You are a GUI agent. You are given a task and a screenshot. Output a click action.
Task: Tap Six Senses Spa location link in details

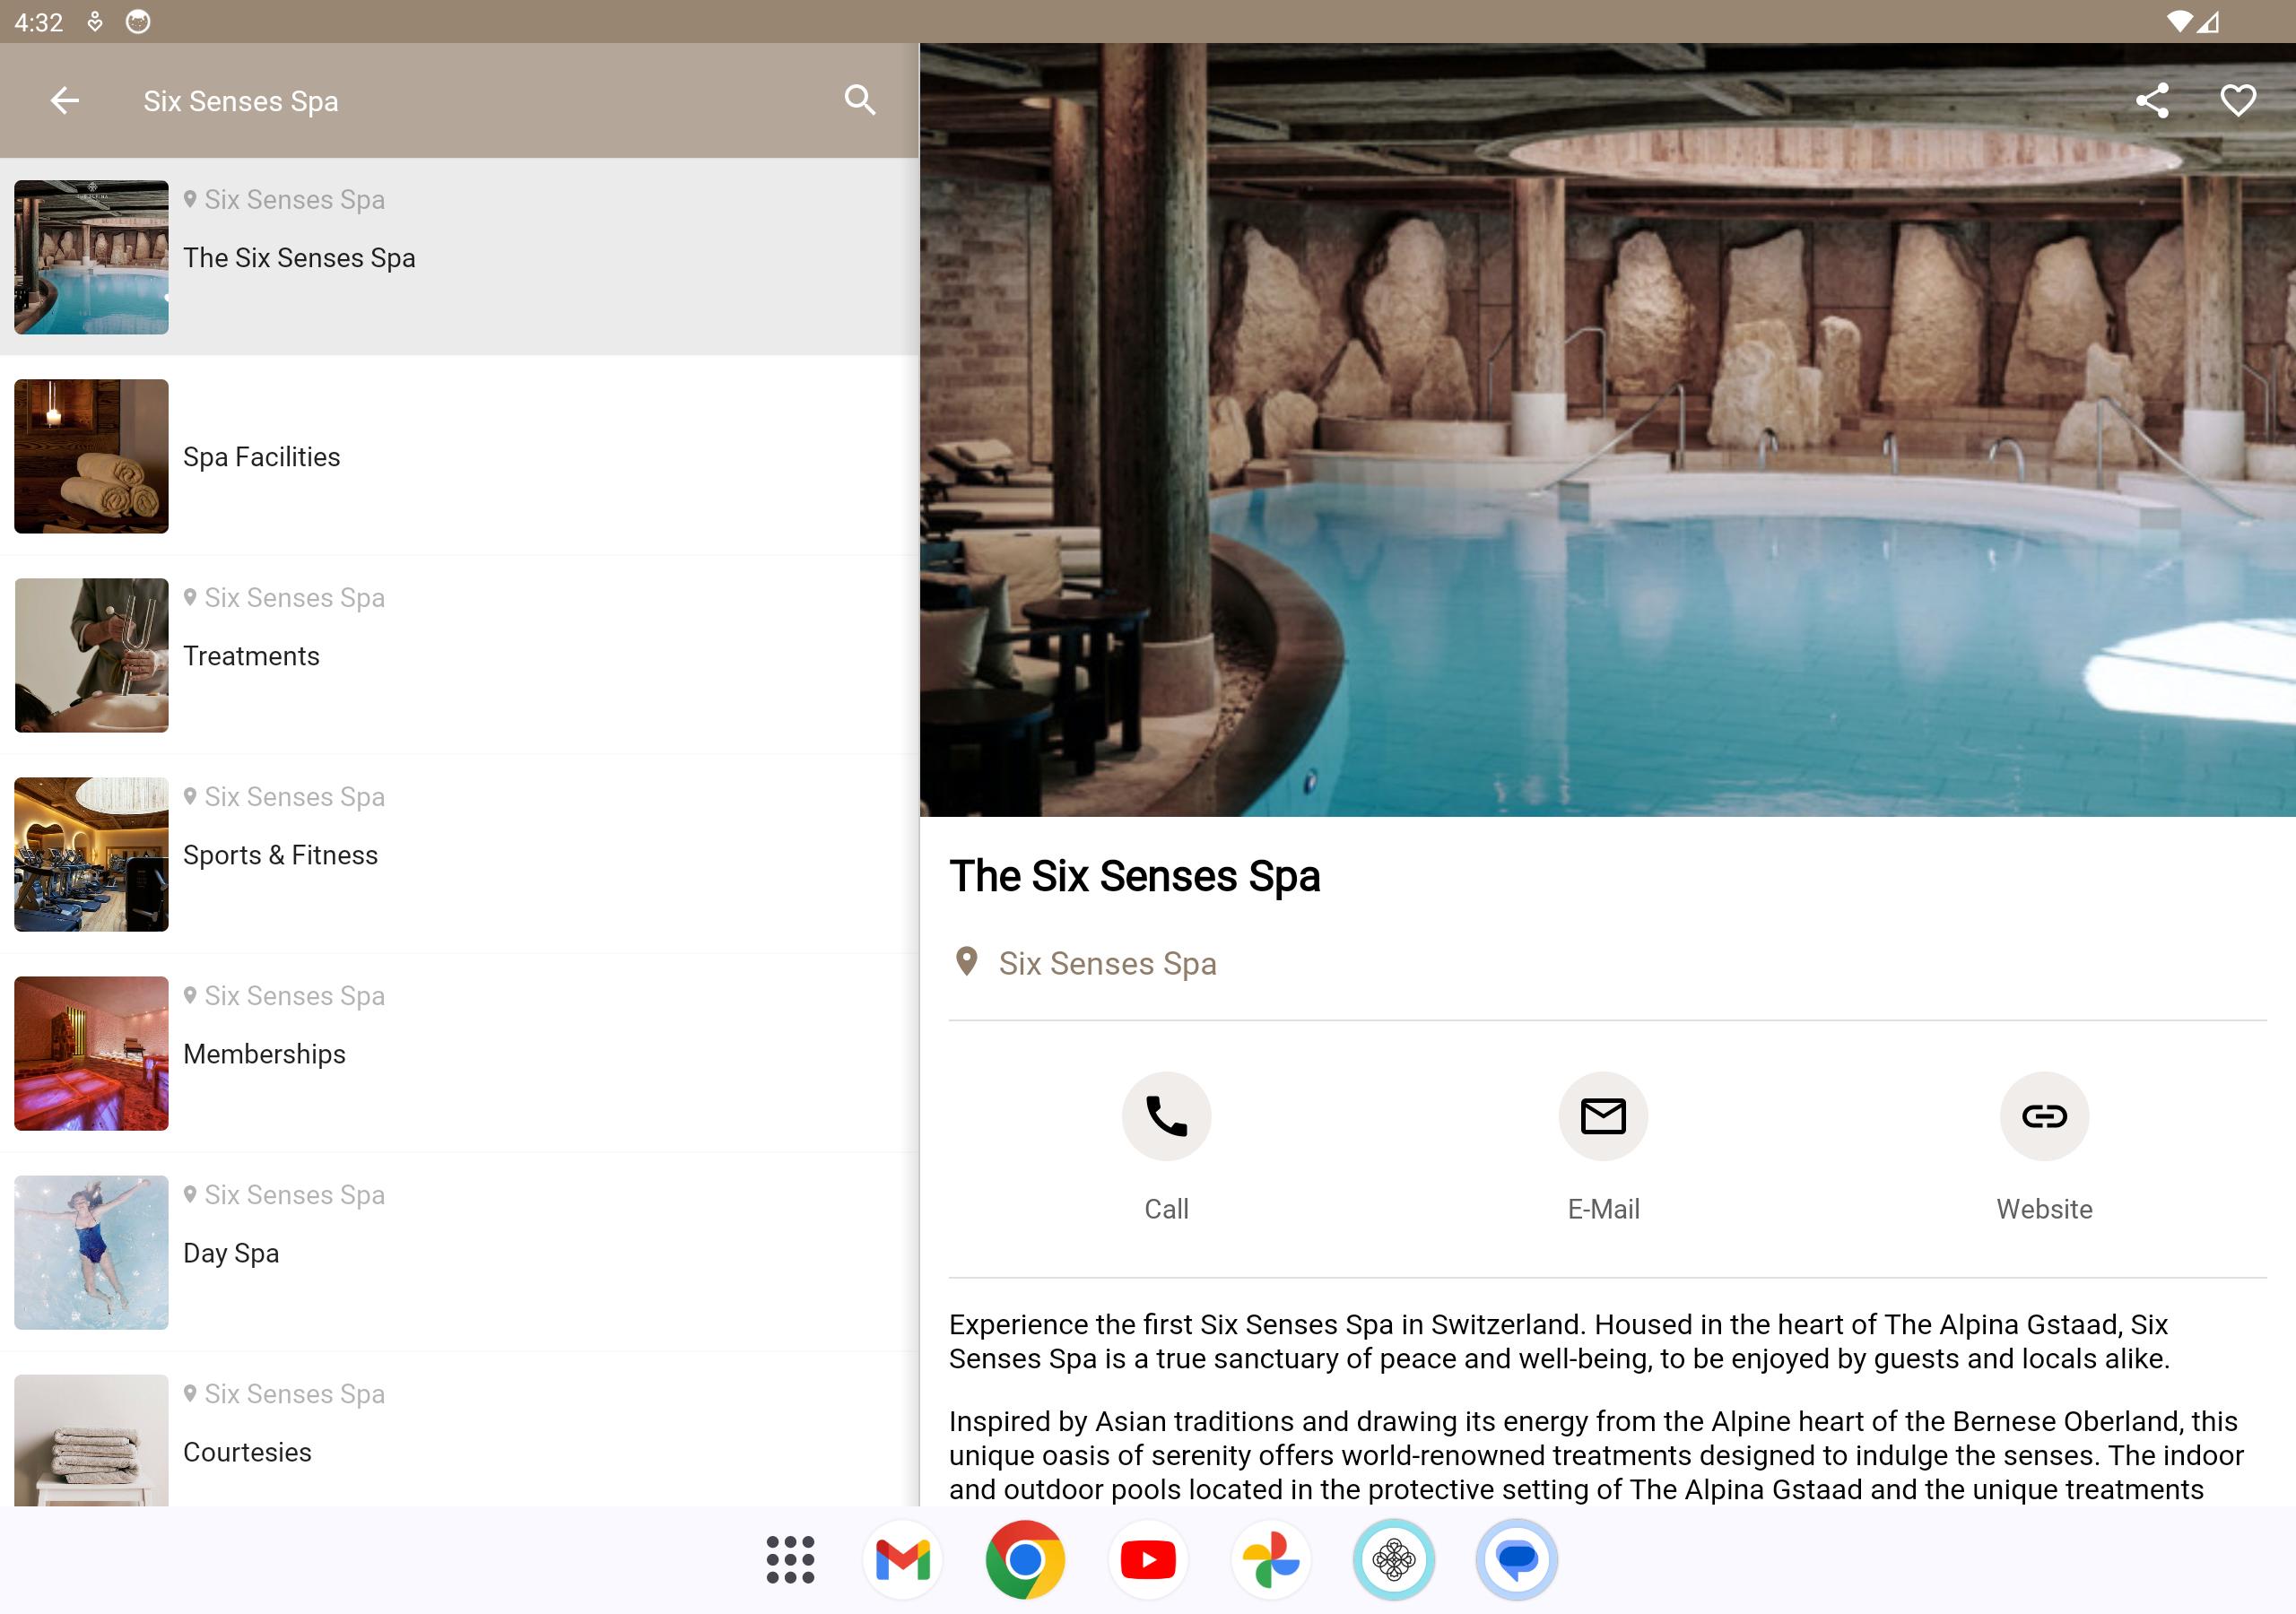[x=1107, y=963]
